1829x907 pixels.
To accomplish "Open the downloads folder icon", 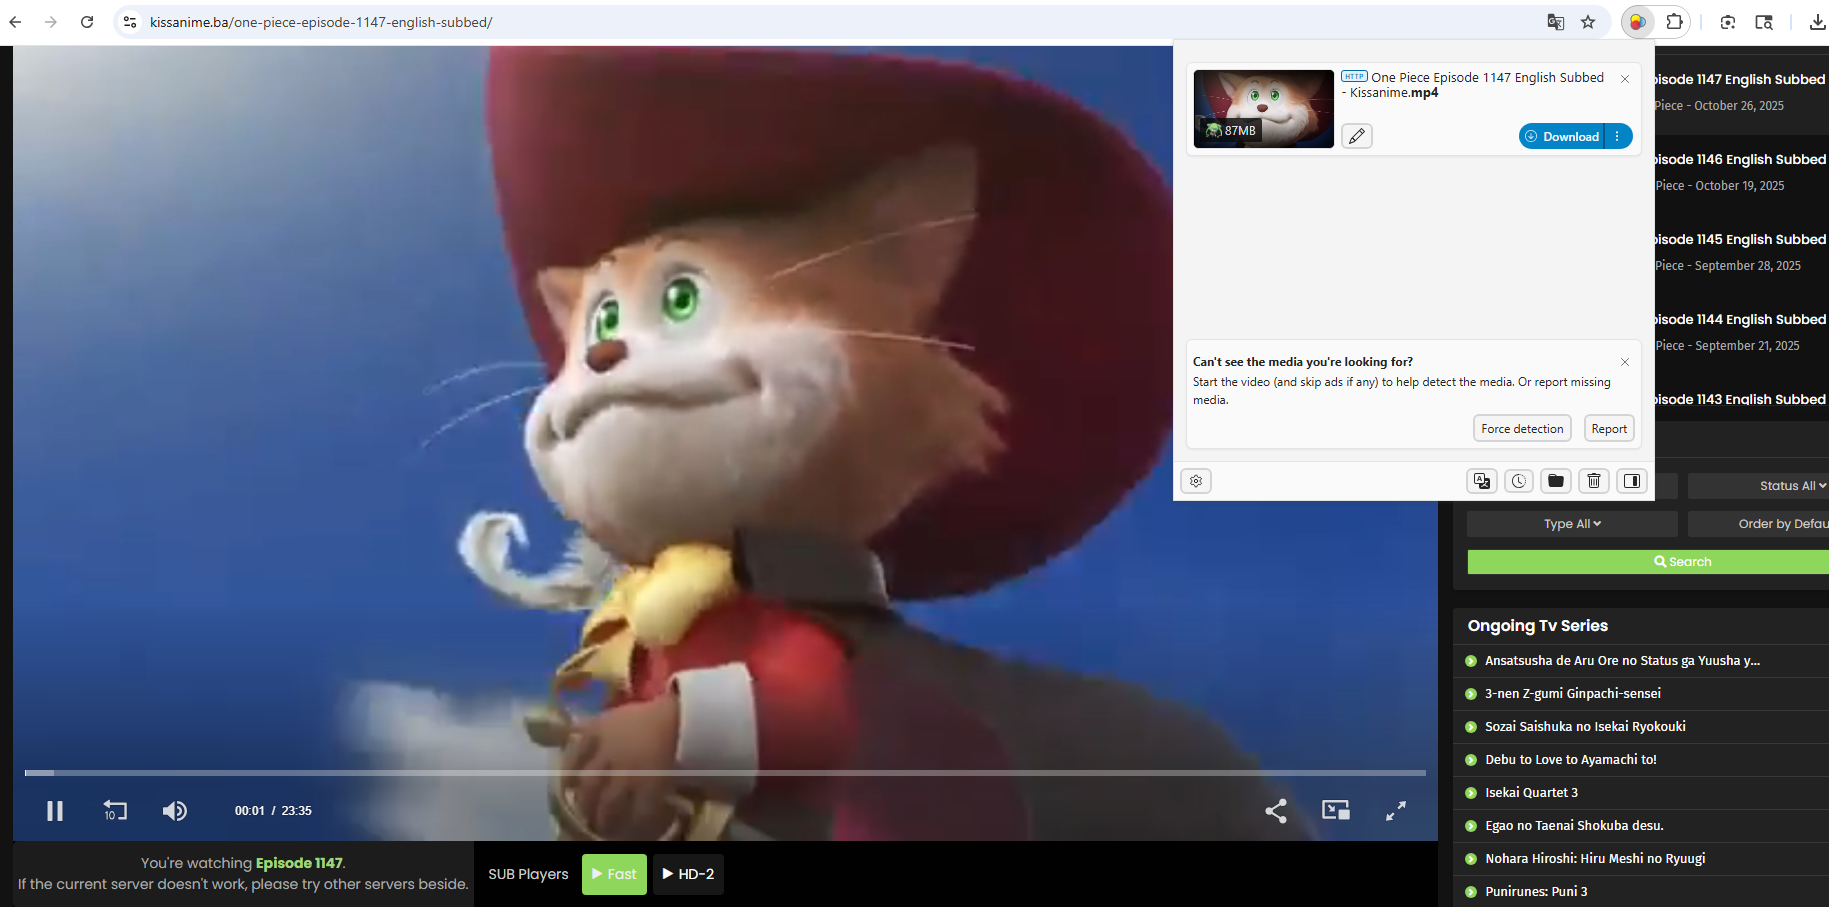I will pyautogui.click(x=1556, y=481).
